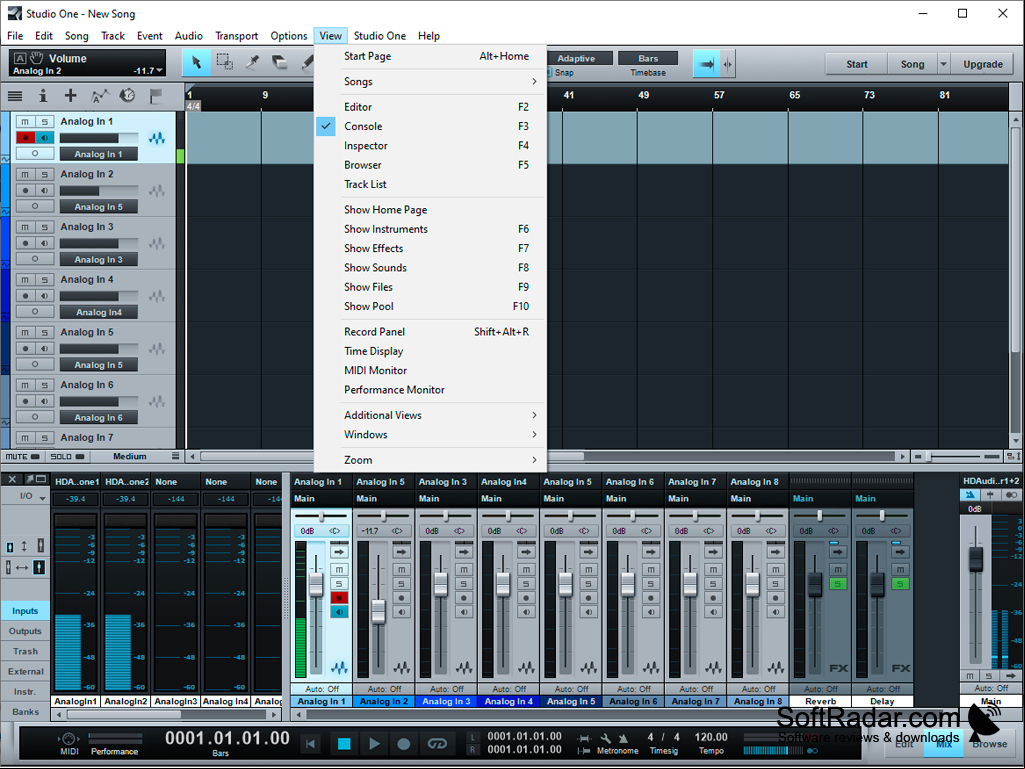Click the Upgrade button

[x=983, y=64]
